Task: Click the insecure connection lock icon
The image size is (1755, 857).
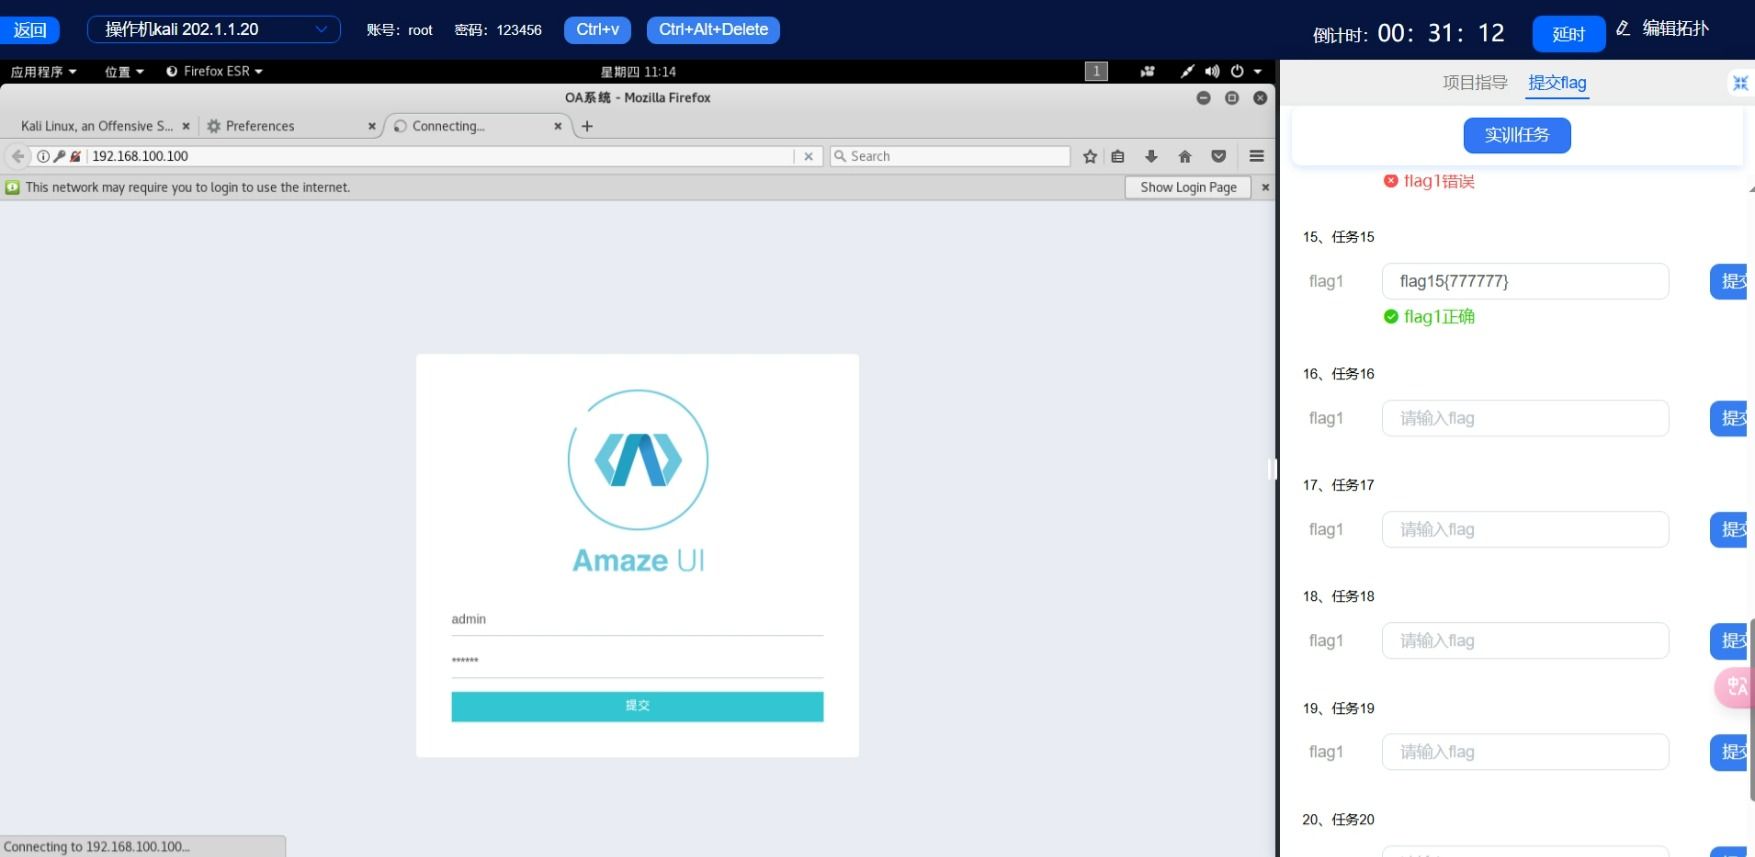Action: 75,156
